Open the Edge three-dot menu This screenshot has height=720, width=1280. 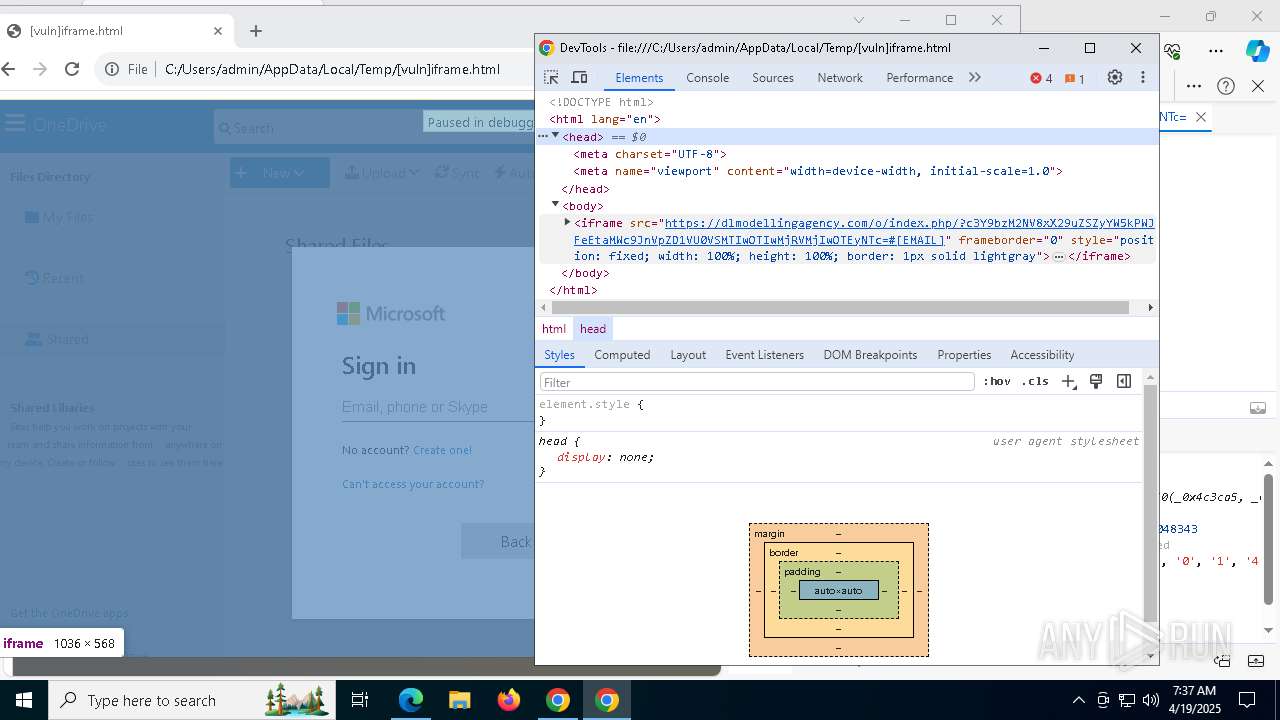(1216, 50)
